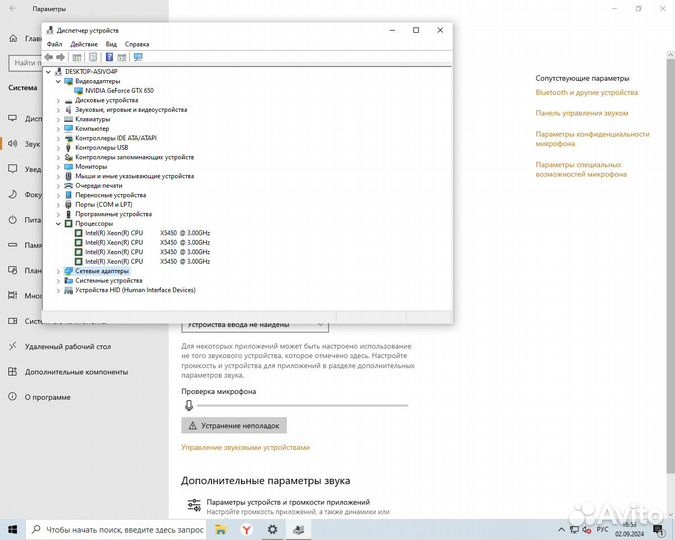This screenshot has height=540, width=675.
Task: Open Yandex Browser from the taskbar
Action: 247,529
